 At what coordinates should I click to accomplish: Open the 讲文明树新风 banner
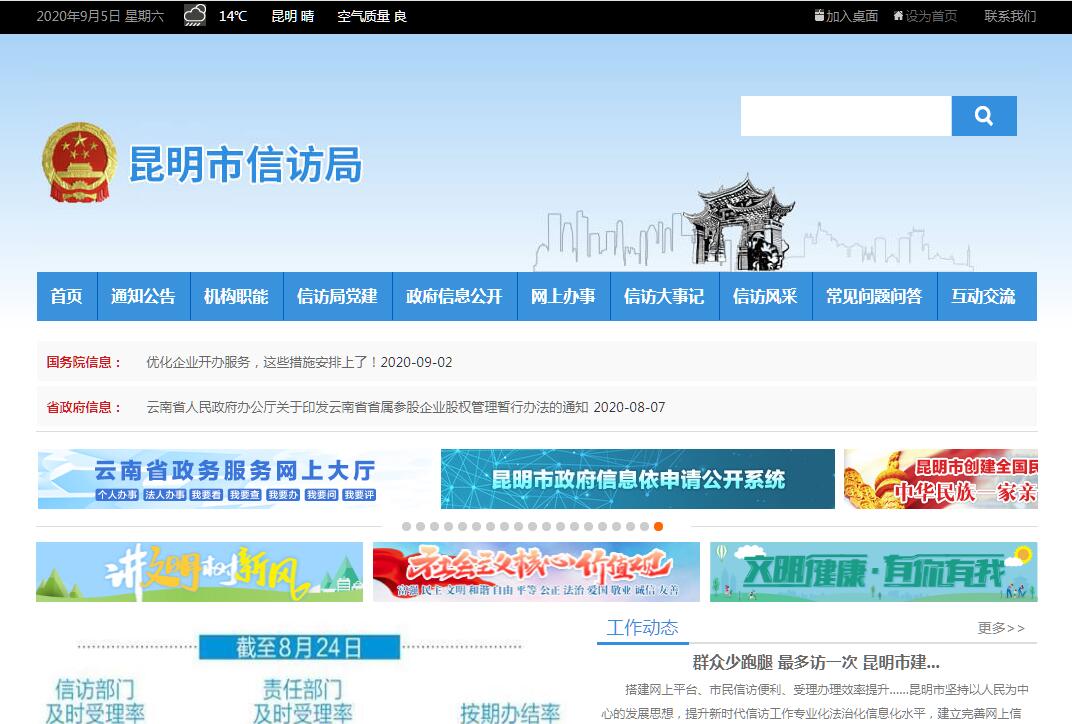pos(200,572)
